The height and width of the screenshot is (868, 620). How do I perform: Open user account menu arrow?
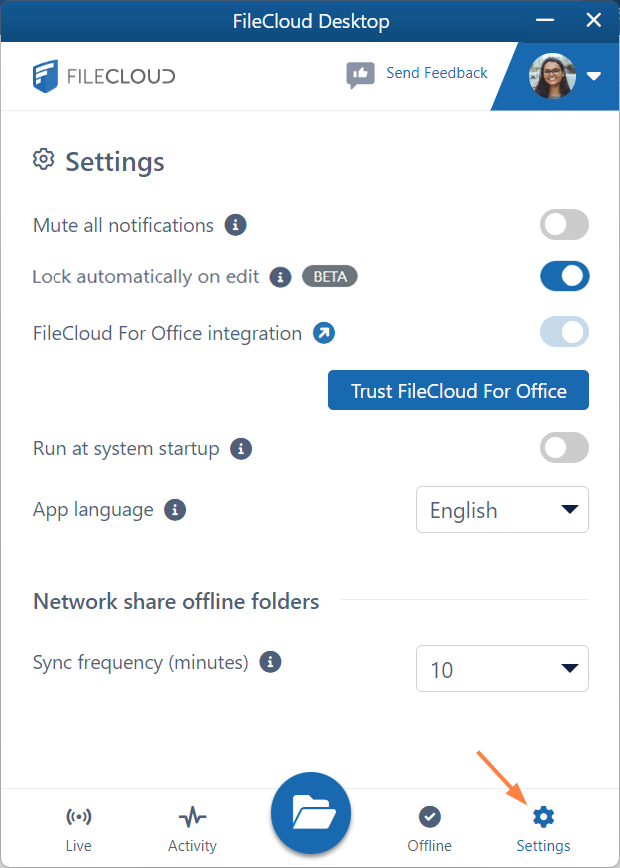(x=594, y=76)
